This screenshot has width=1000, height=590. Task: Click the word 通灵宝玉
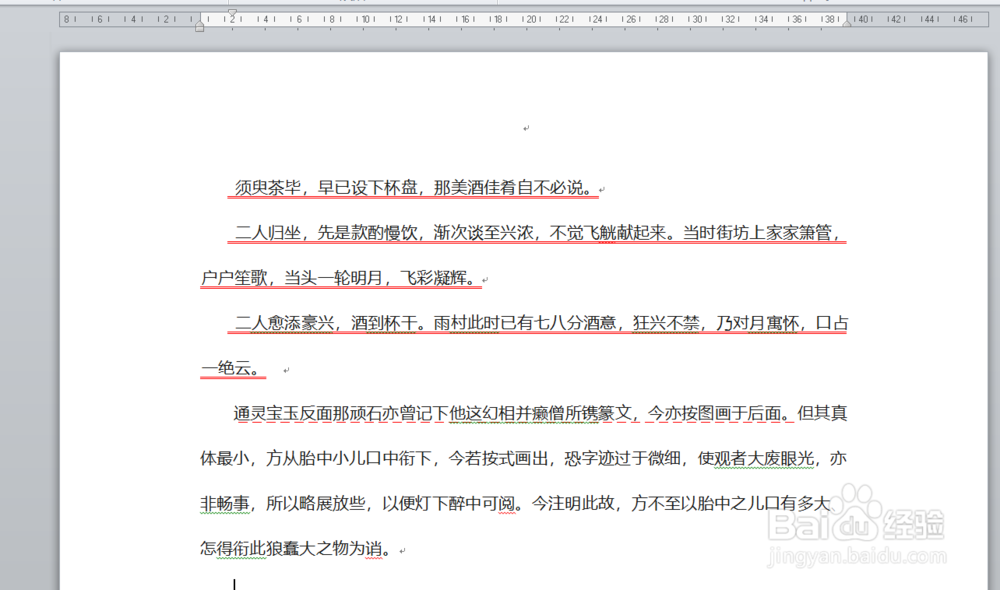click(266, 413)
